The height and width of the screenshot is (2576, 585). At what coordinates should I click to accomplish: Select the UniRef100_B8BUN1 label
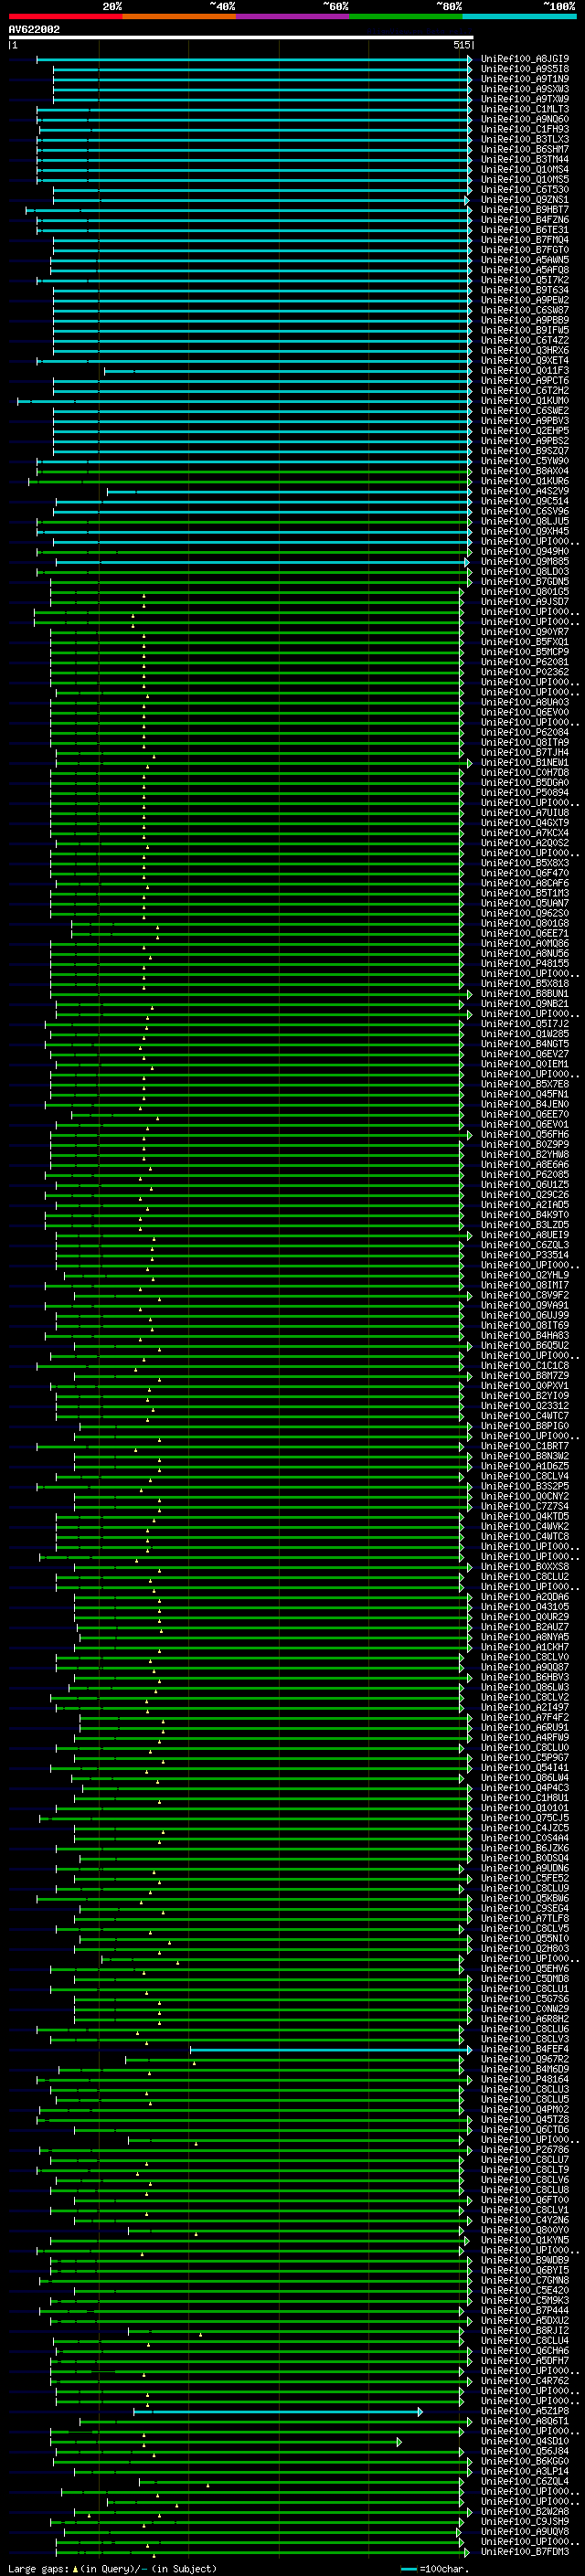[x=525, y=994]
